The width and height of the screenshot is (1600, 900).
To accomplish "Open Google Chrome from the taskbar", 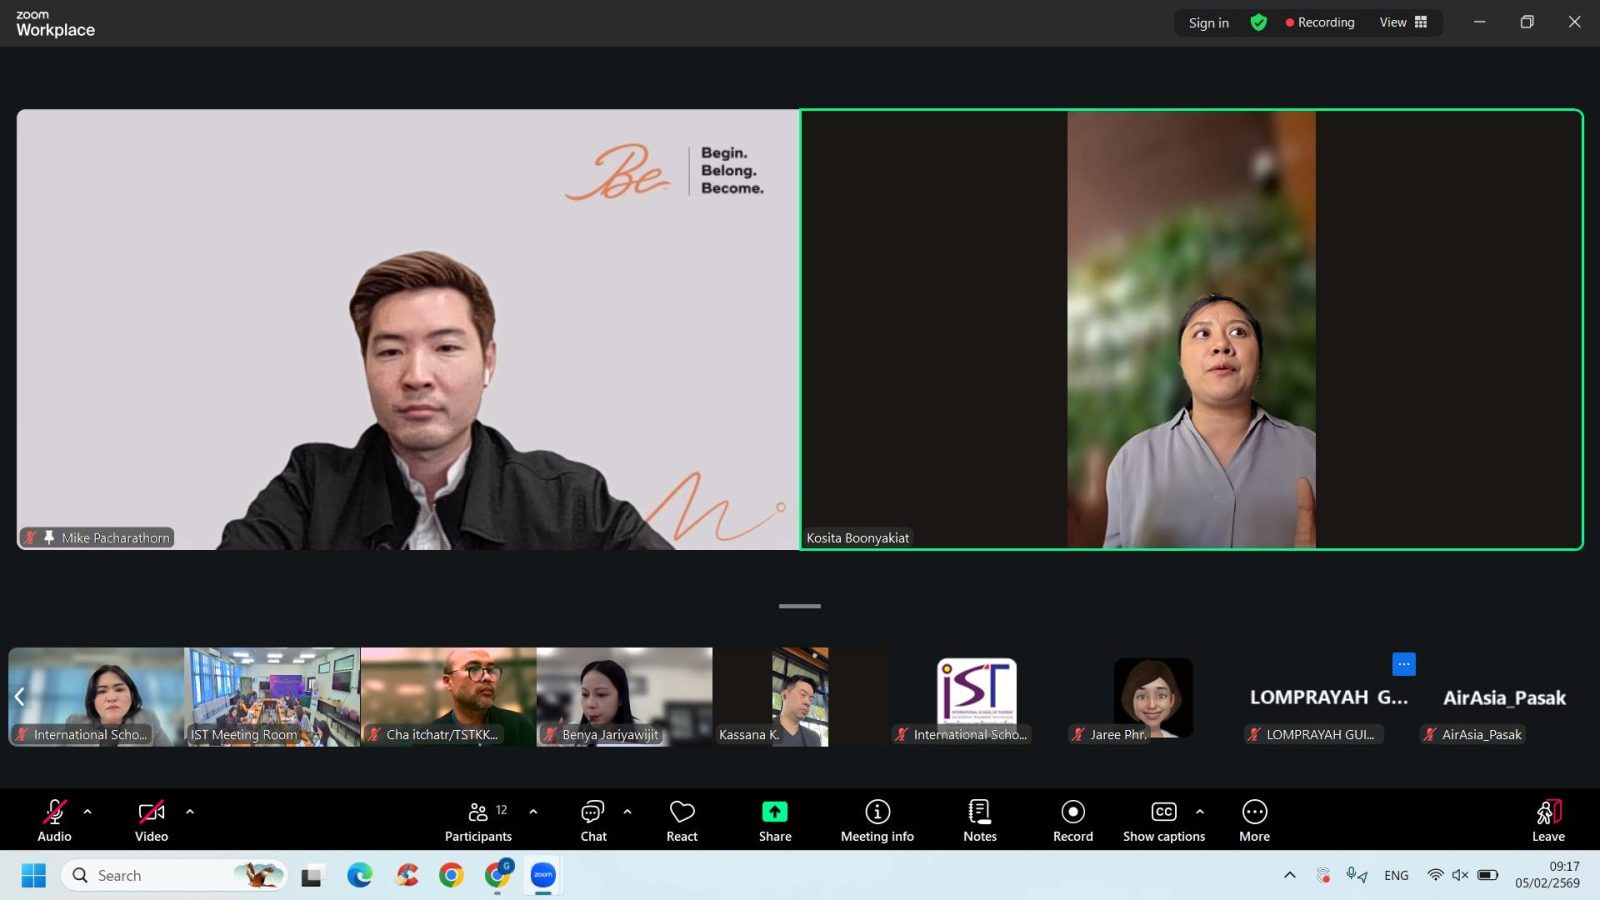I will 451,876.
